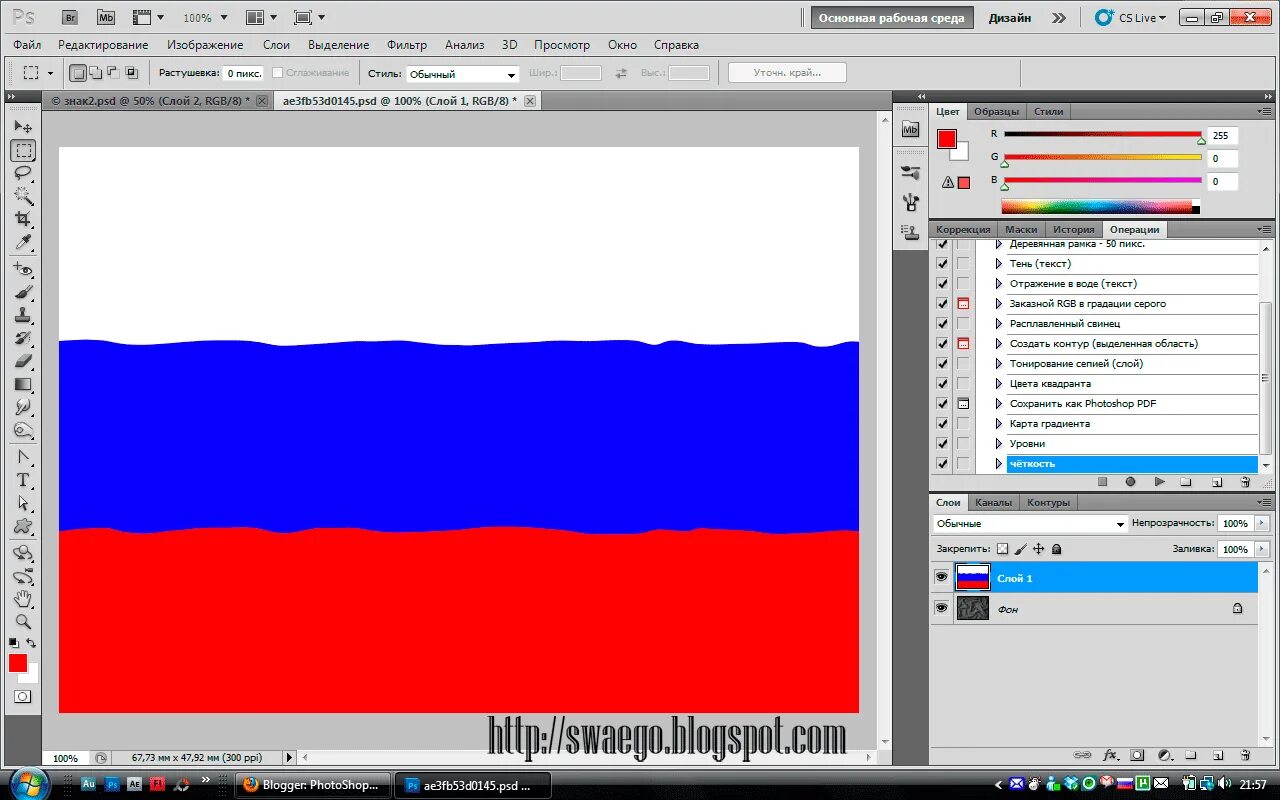Swap foreground and background colors
This screenshot has height=800, width=1280.
click(31, 643)
